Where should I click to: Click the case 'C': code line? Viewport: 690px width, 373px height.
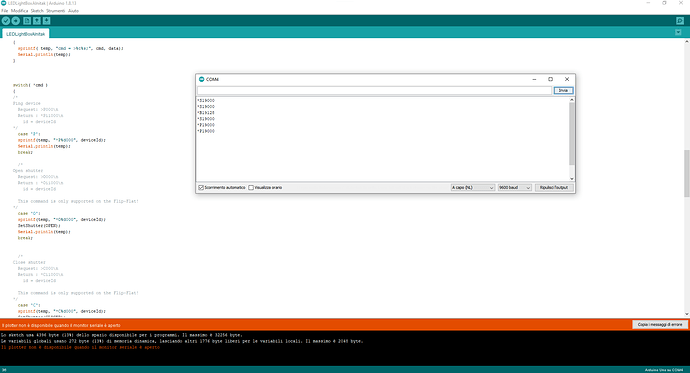click(x=29, y=305)
